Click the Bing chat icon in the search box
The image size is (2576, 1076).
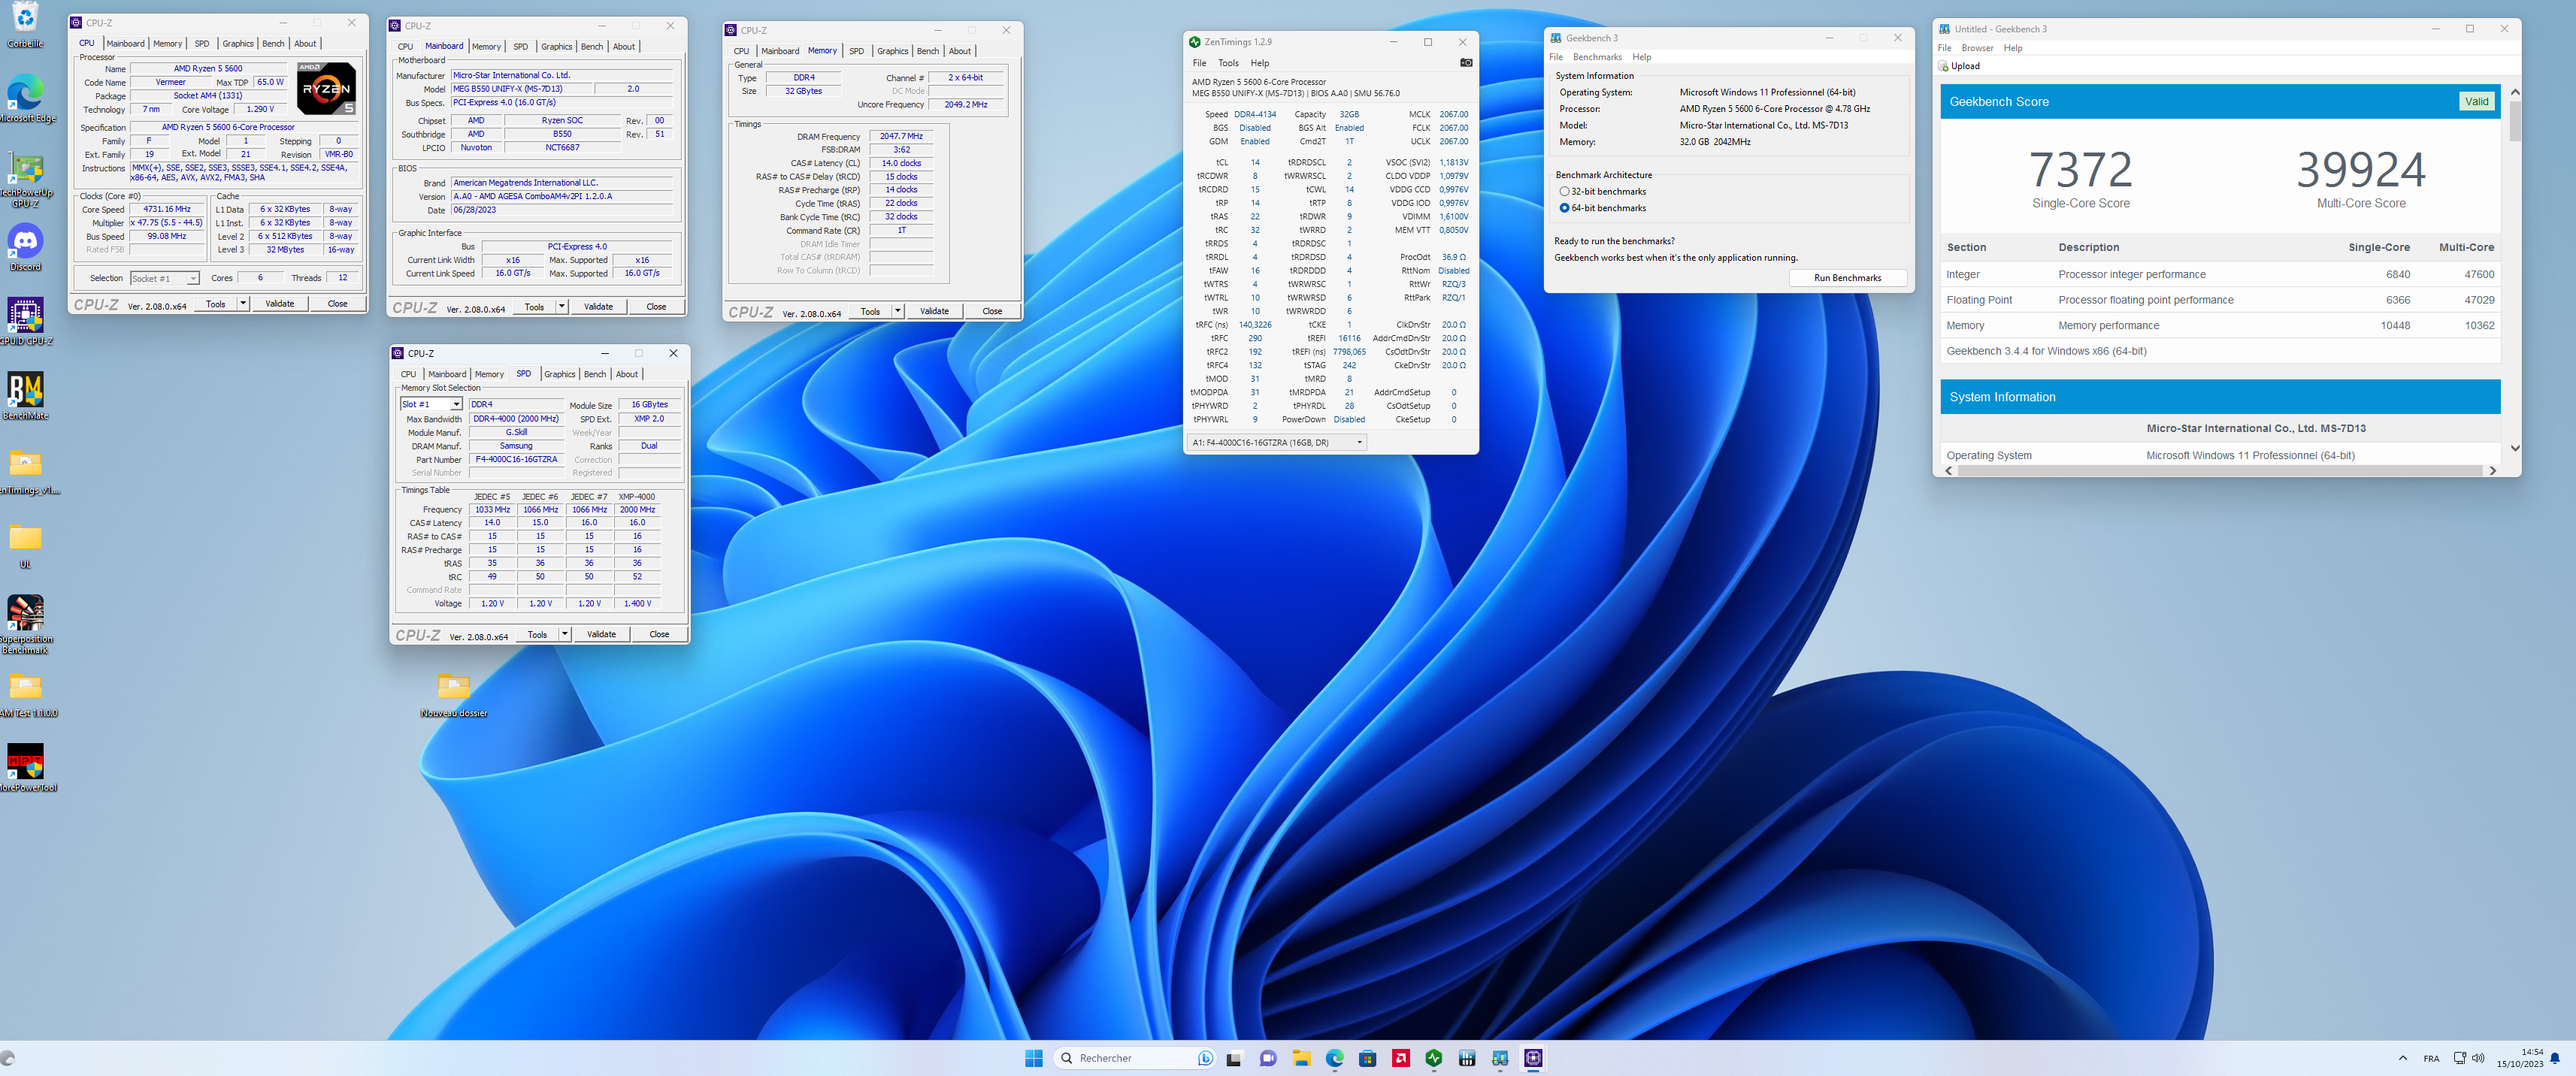coord(1205,1058)
